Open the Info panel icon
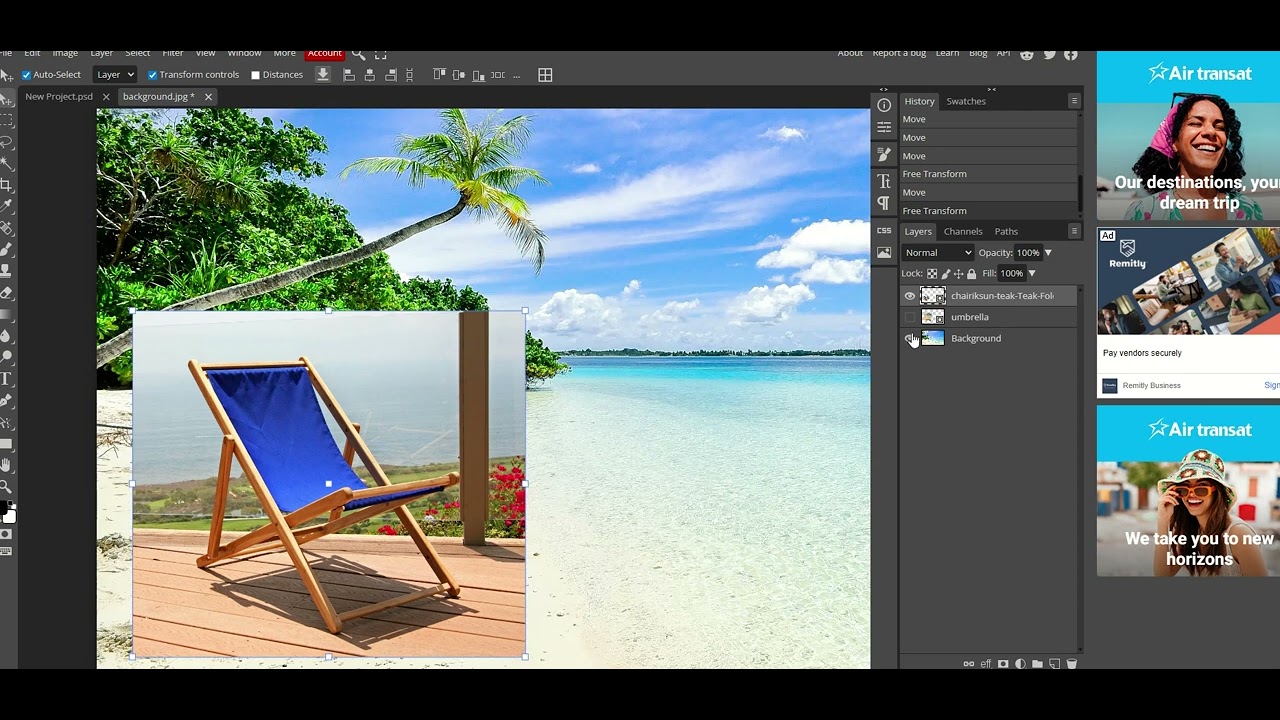1280x720 pixels. [884, 105]
